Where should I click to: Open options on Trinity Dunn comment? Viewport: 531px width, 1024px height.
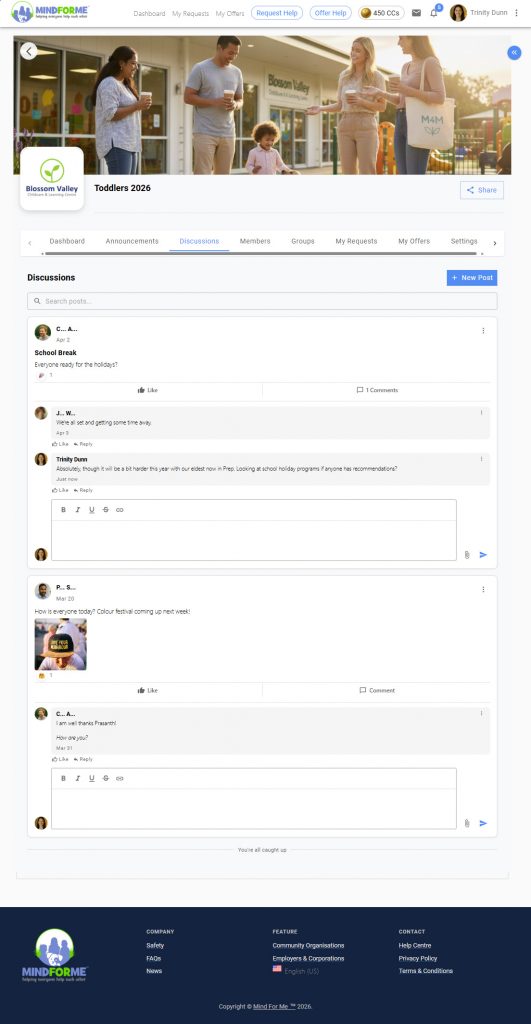(481, 459)
